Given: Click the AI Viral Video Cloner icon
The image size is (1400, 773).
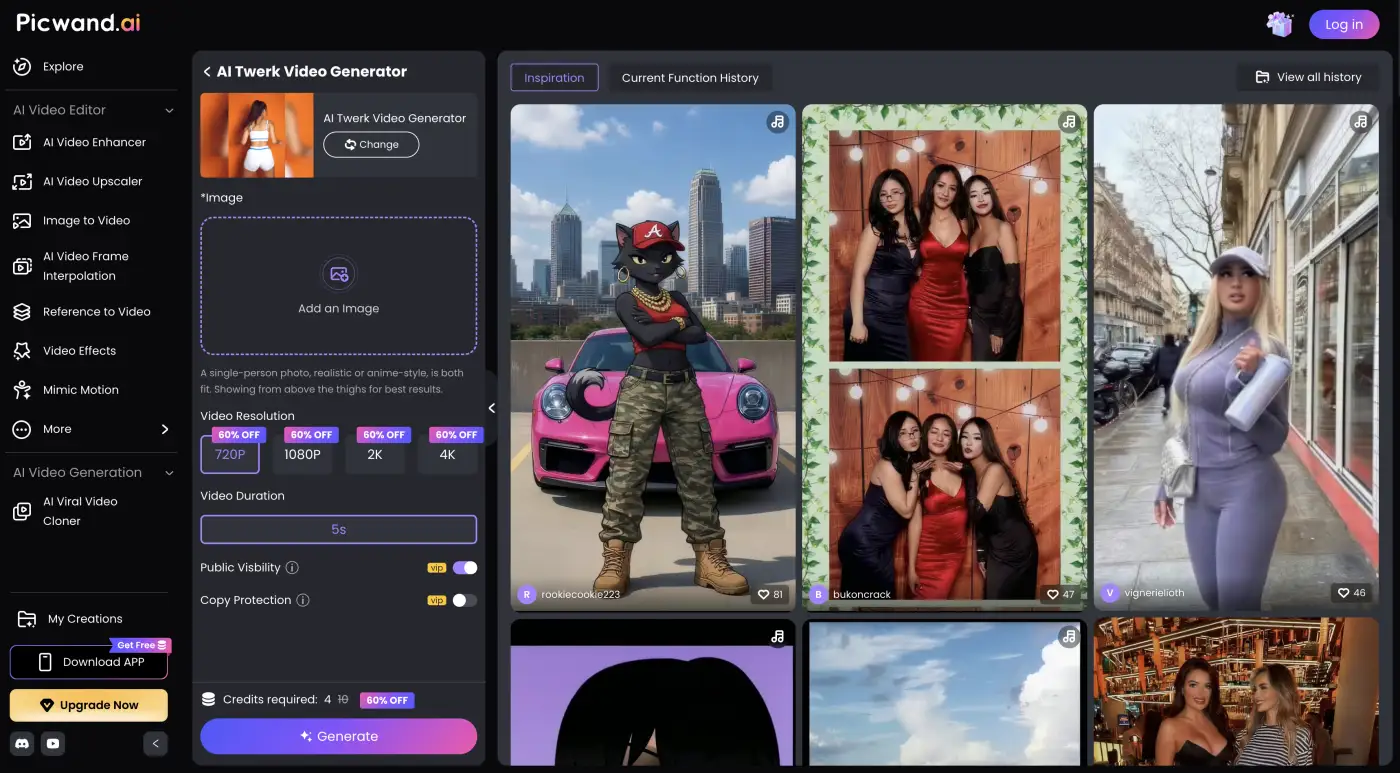Looking at the screenshot, I should point(22,511).
